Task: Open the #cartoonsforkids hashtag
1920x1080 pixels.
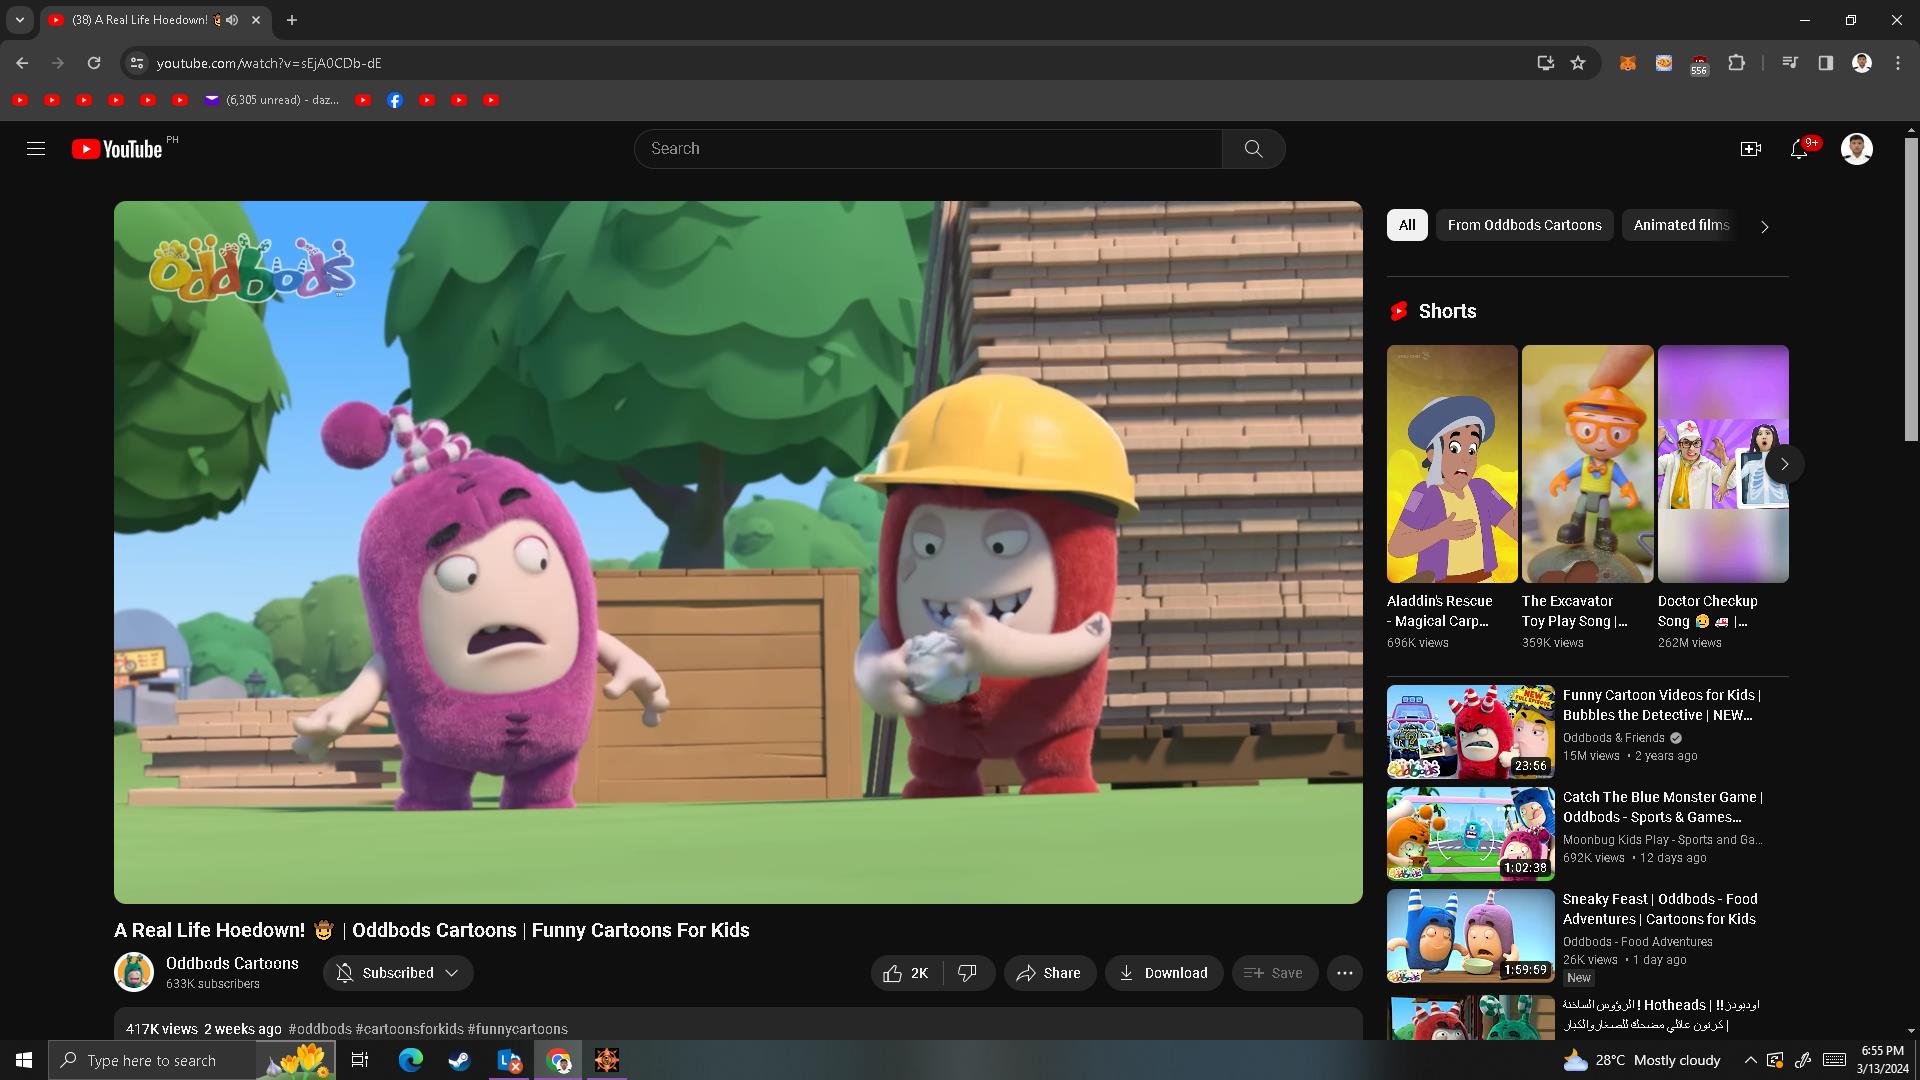Action: (409, 1029)
